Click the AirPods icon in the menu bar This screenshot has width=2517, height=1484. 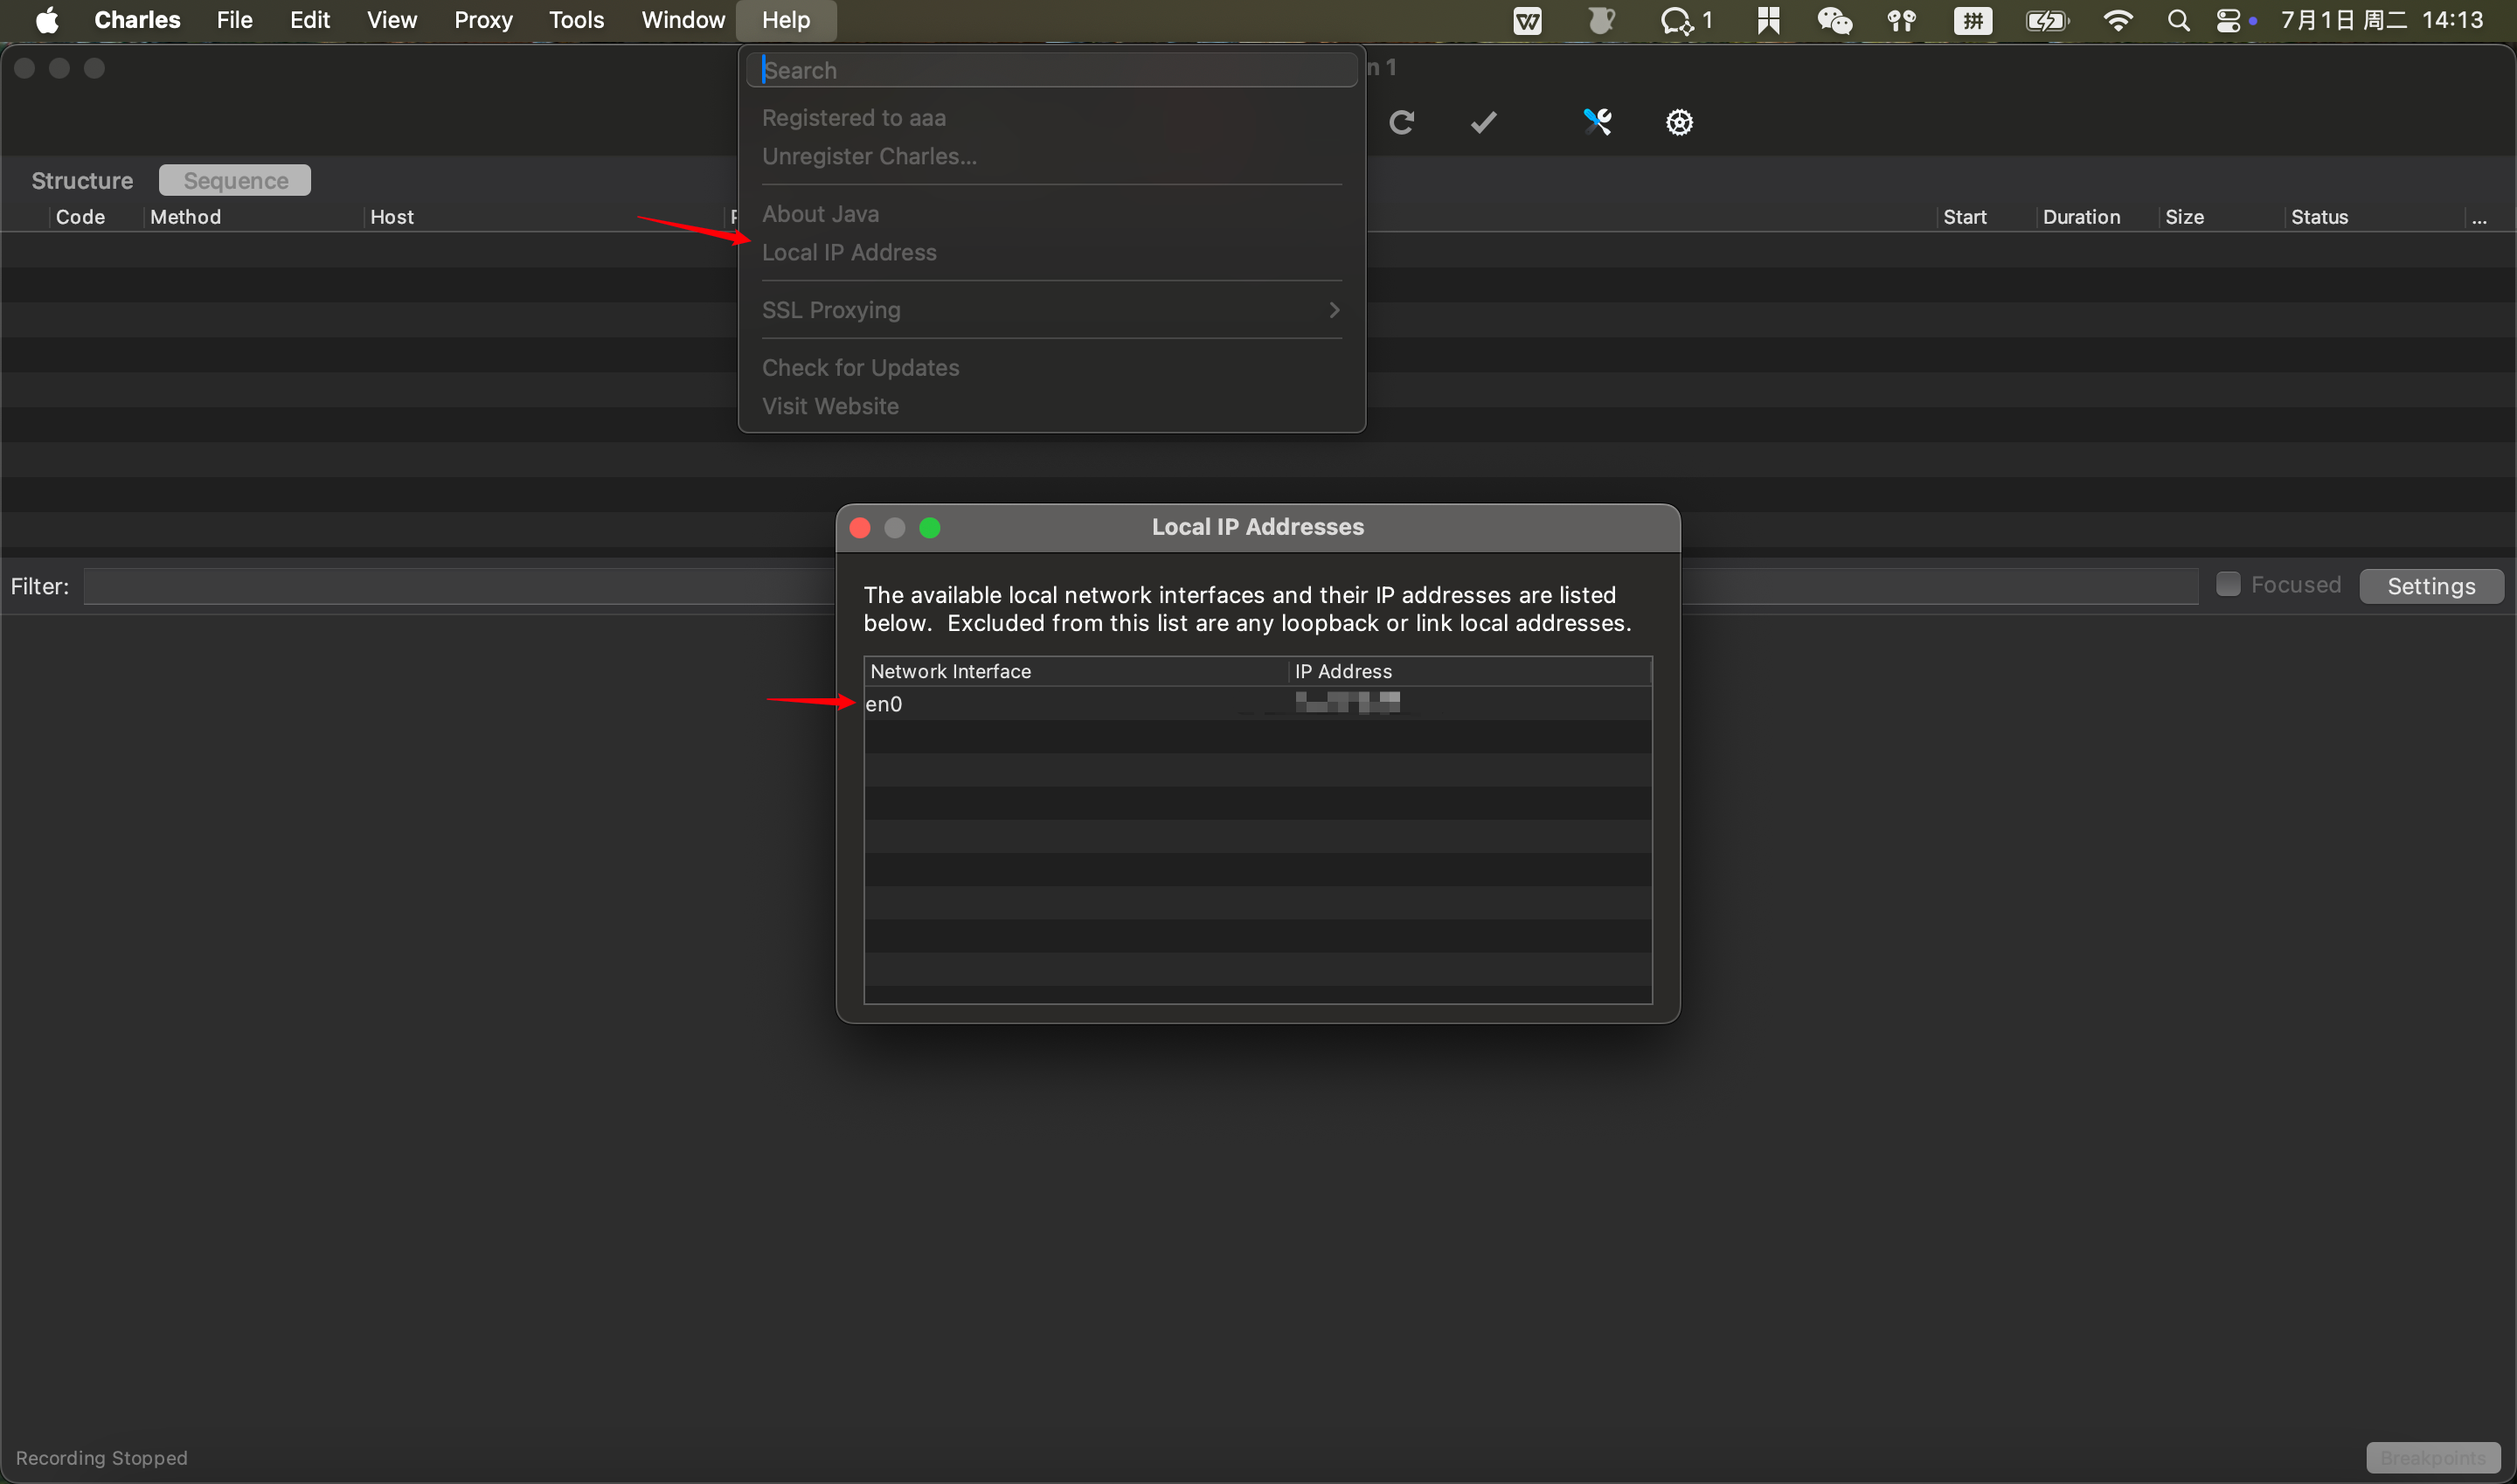coord(1902,20)
